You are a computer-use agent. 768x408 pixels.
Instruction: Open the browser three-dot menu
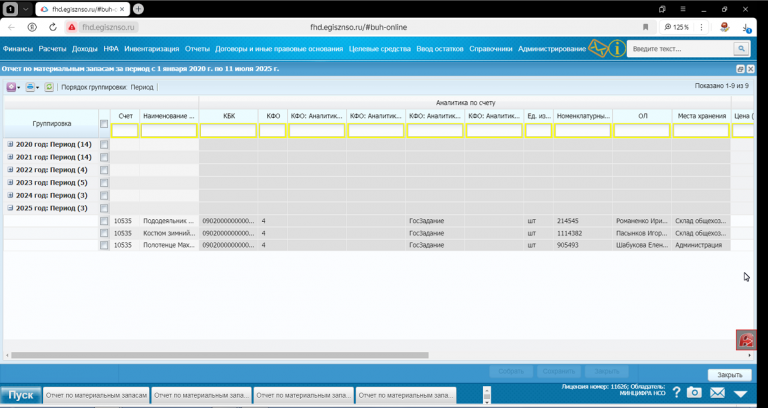pyautogui.click(x=702, y=27)
